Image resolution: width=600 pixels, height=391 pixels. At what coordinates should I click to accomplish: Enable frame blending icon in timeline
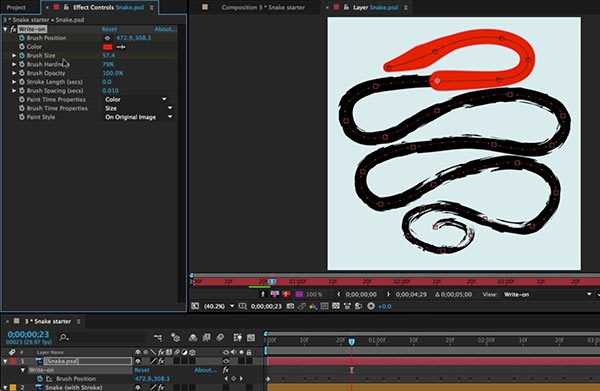207,337
